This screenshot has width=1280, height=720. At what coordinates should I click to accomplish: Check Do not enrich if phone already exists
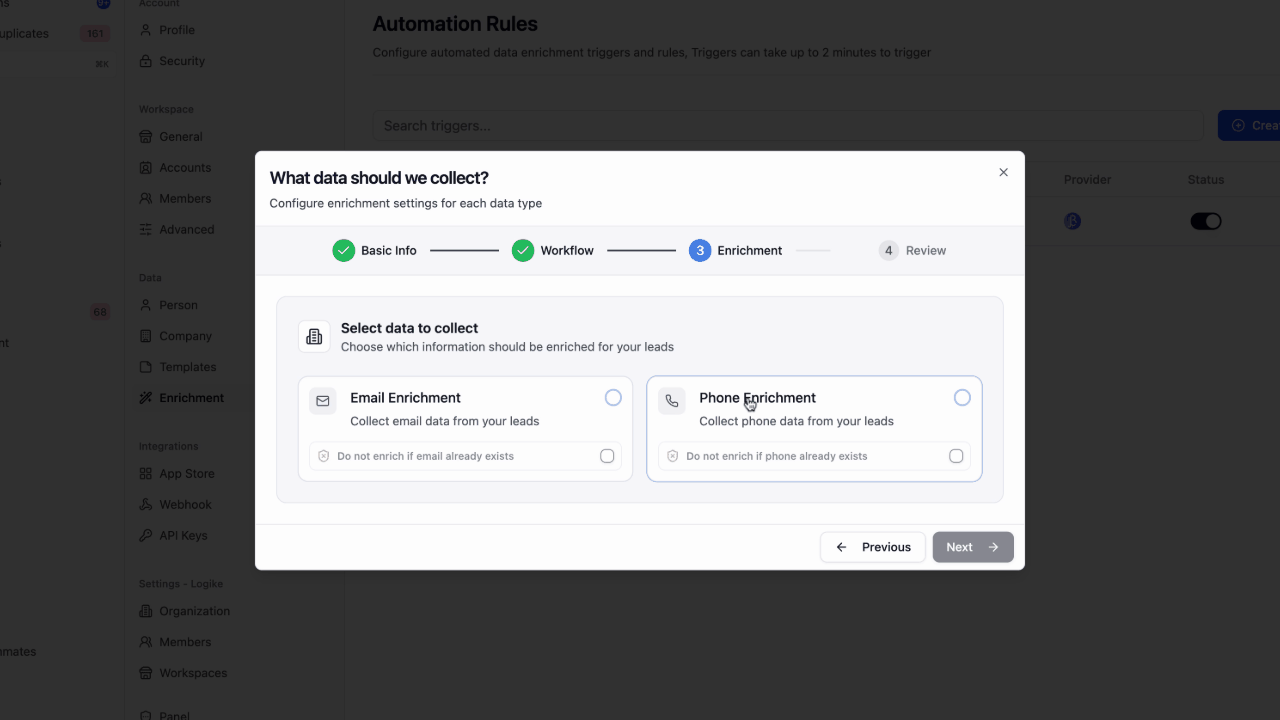pyautogui.click(x=956, y=456)
